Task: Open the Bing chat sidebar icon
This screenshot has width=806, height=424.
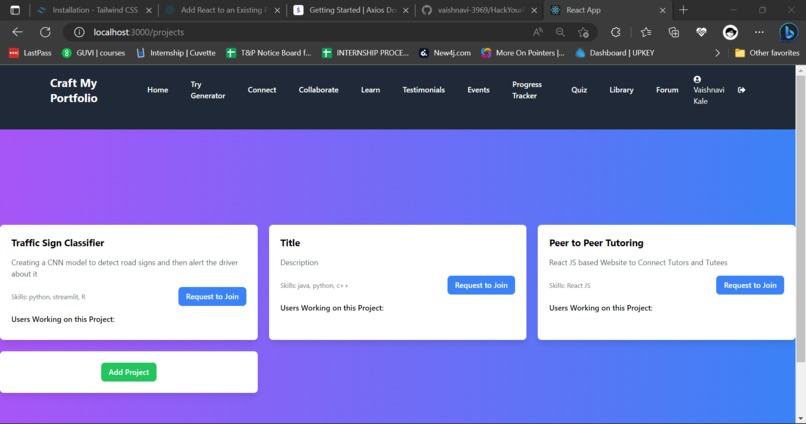Action: point(788,32)
